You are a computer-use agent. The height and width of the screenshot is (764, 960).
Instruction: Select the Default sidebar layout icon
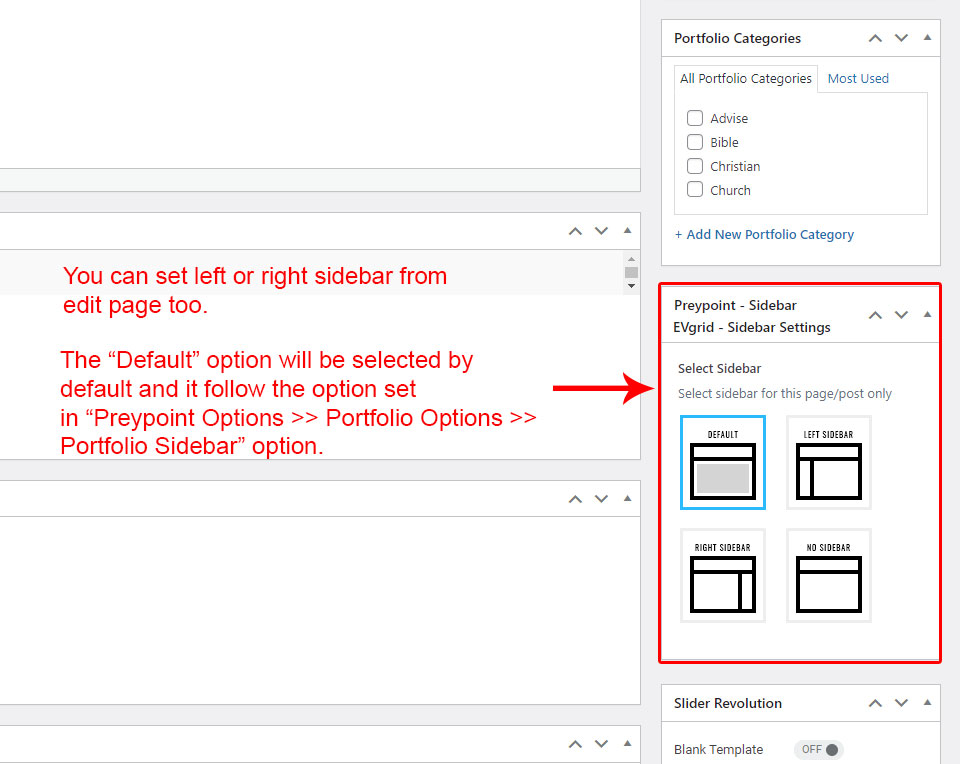pos(722,463)
